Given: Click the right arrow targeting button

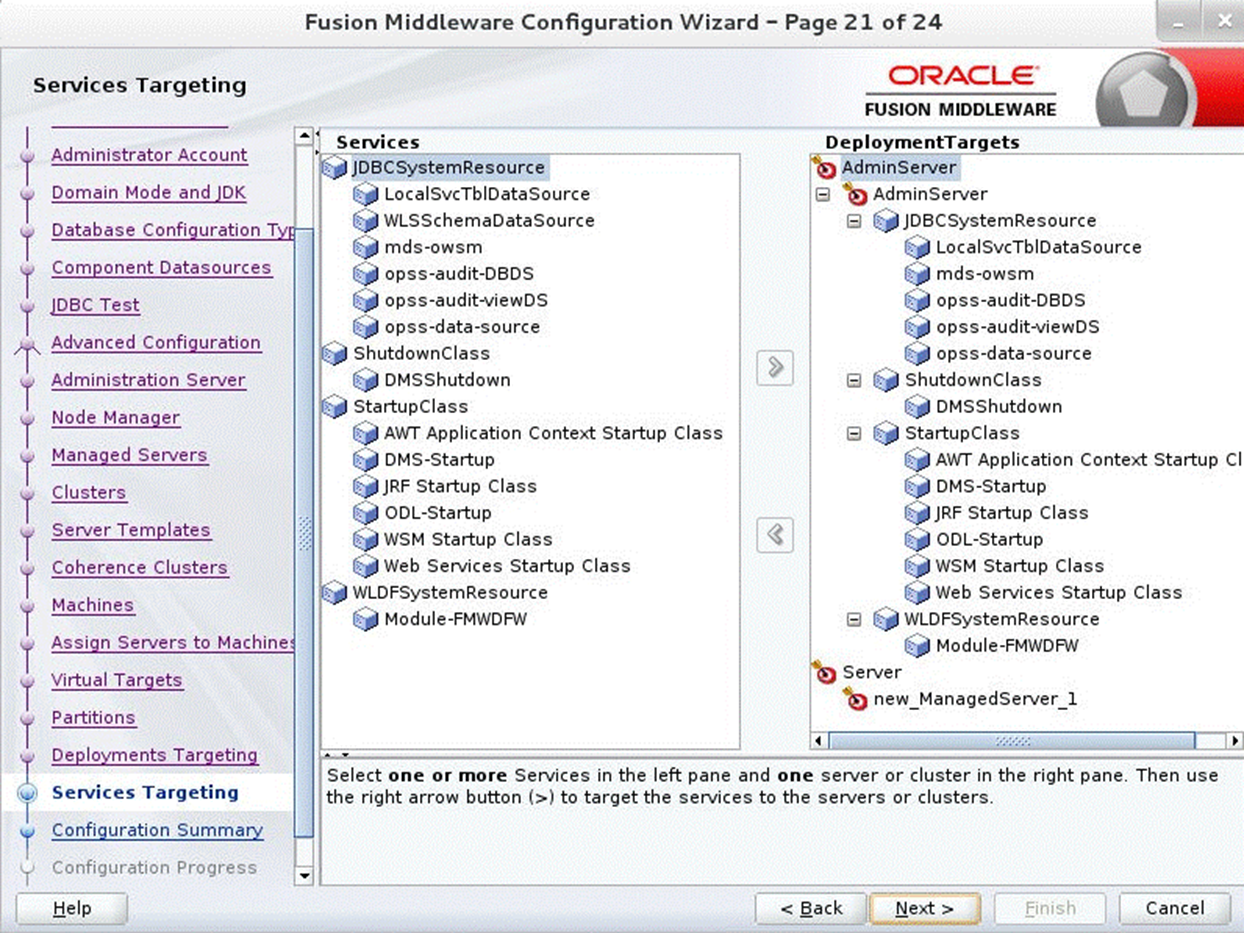Looking at the screenshot, I should coord(775,368).
